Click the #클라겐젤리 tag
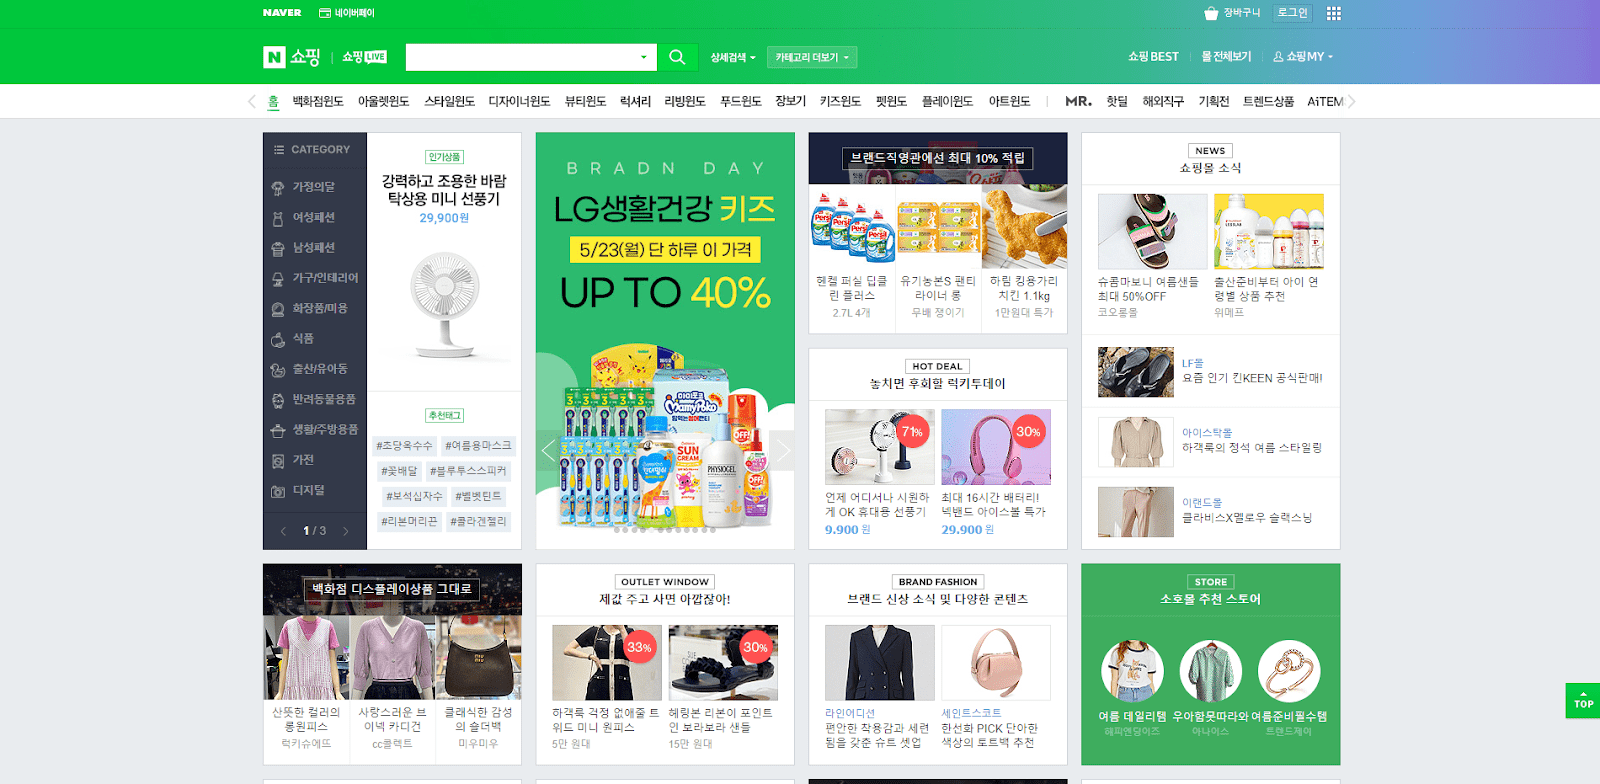Image resolution: width=1600 pixels, height=784 pixels. coord(478,521)
